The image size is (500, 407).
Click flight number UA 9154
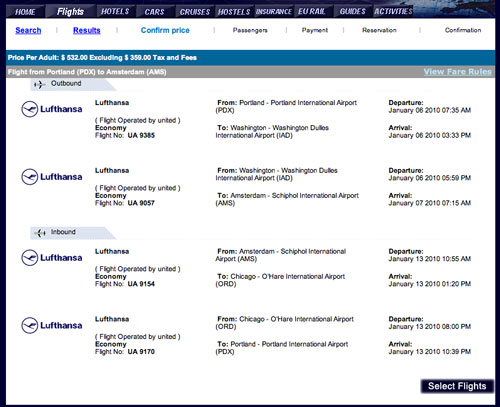[141, 284]
